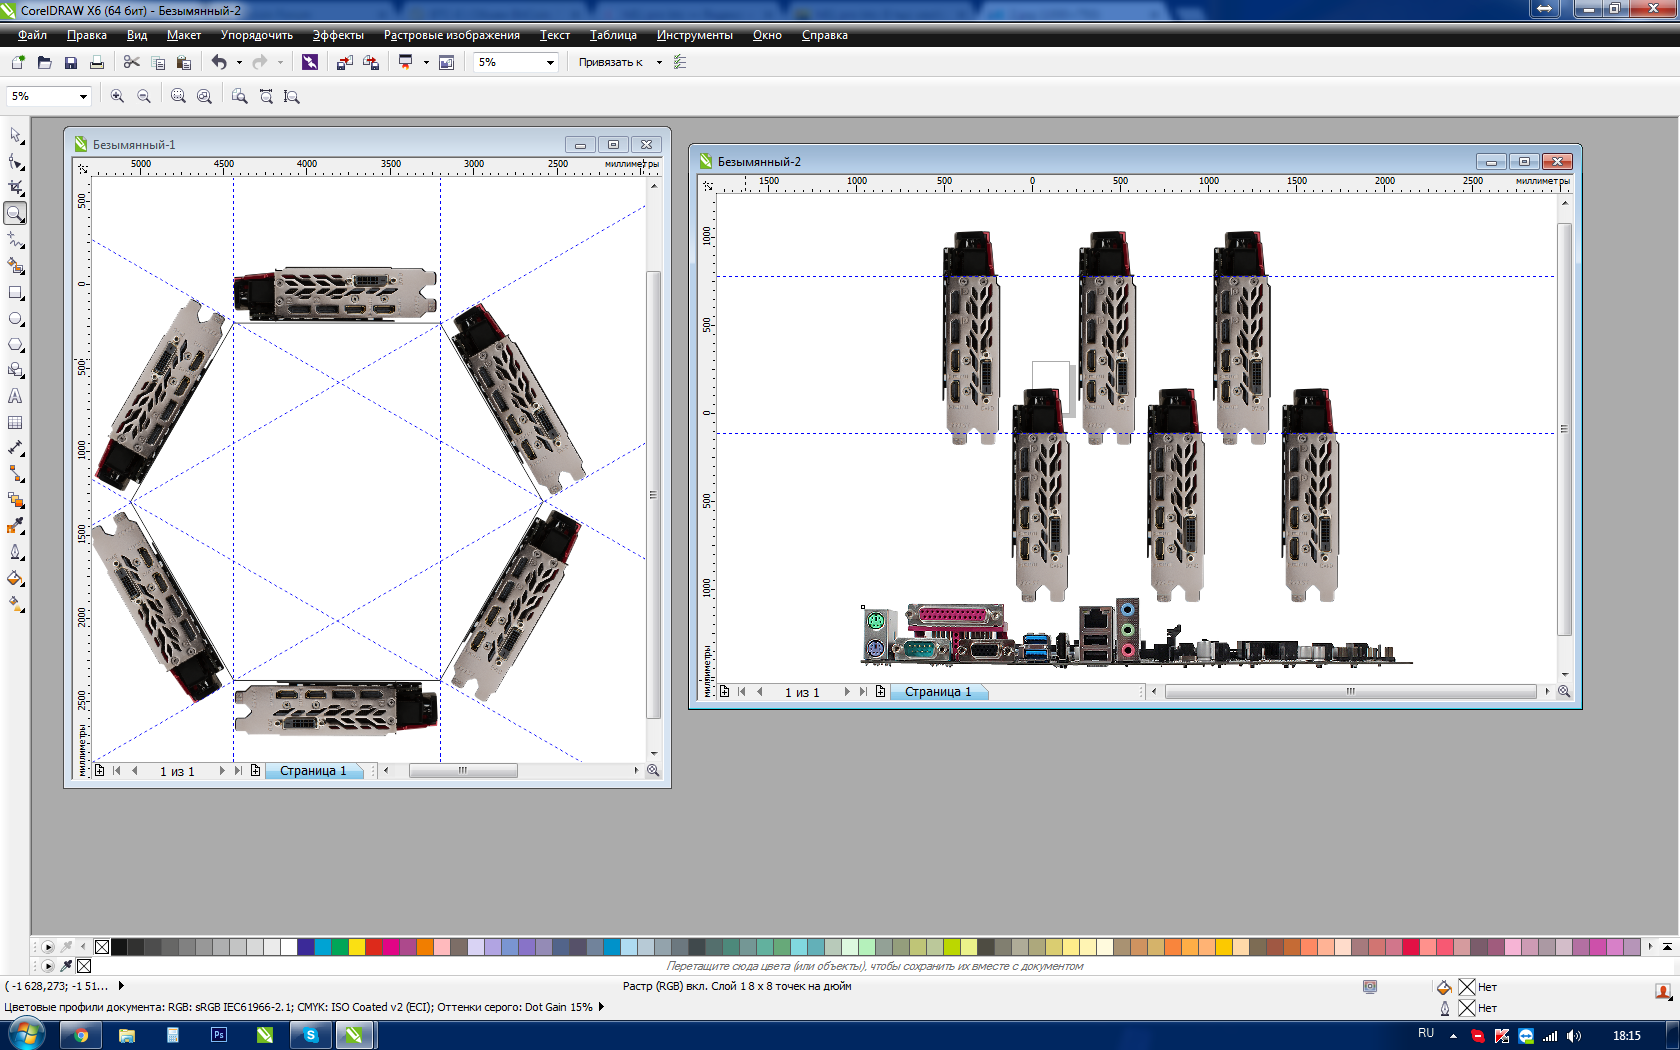
Task: Open the undo history dropdown arrow
Action: pos(239,62)
